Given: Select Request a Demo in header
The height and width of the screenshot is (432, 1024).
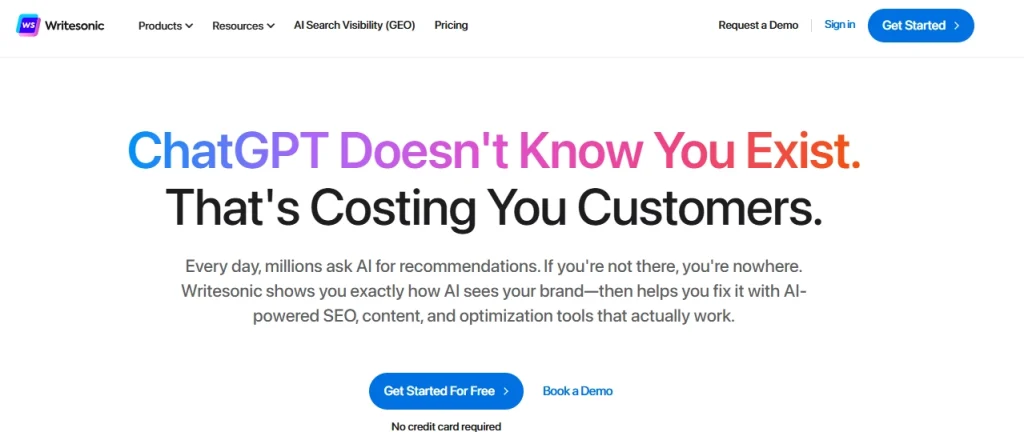Looking at the screenshot, I should pyautogui.click(x=758, y=25).
